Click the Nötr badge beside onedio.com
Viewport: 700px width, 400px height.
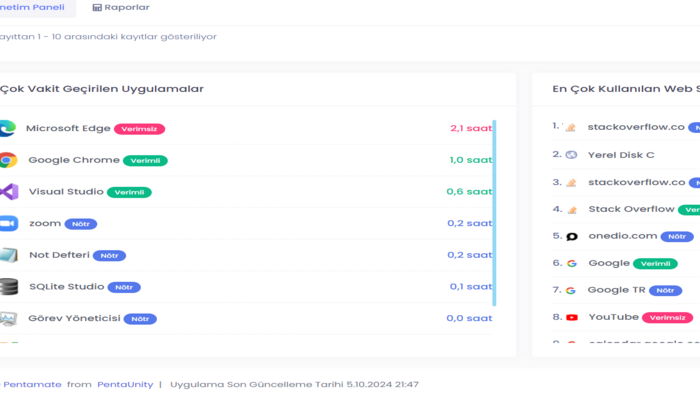[x=677, y=237]
